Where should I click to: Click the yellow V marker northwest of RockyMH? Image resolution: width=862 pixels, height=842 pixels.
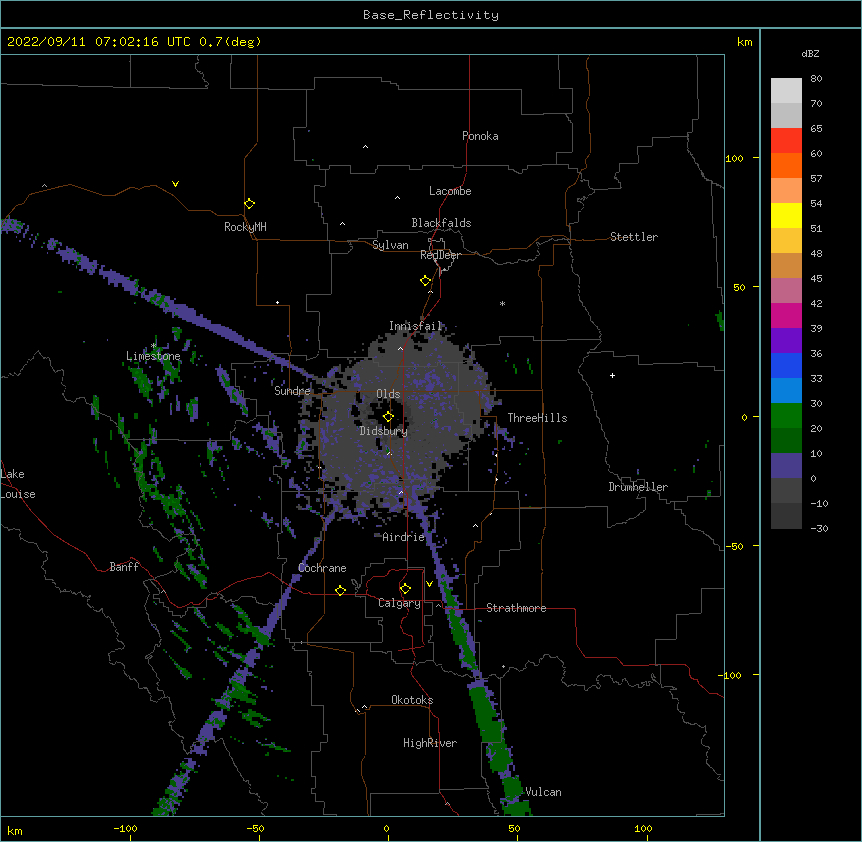[175, 184]
